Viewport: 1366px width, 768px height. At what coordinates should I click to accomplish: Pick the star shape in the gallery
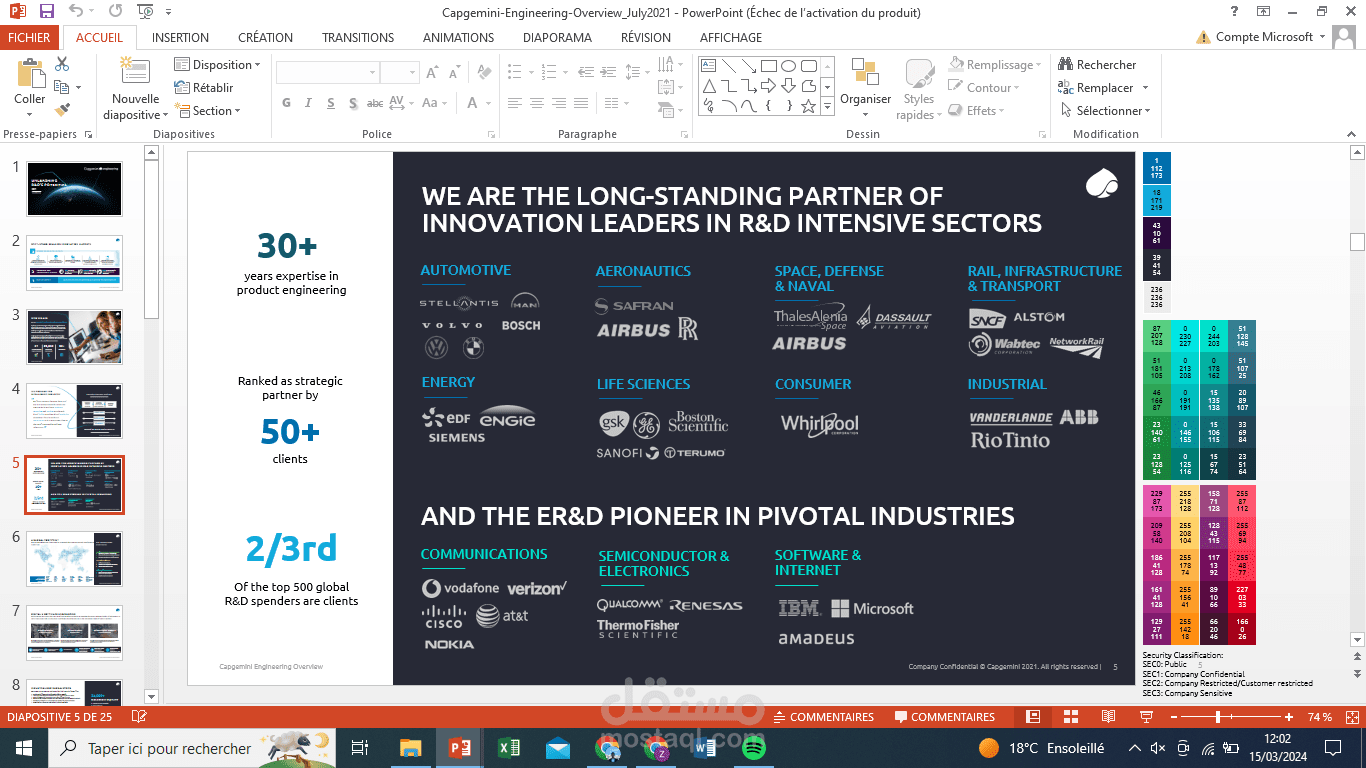(808, 105)
